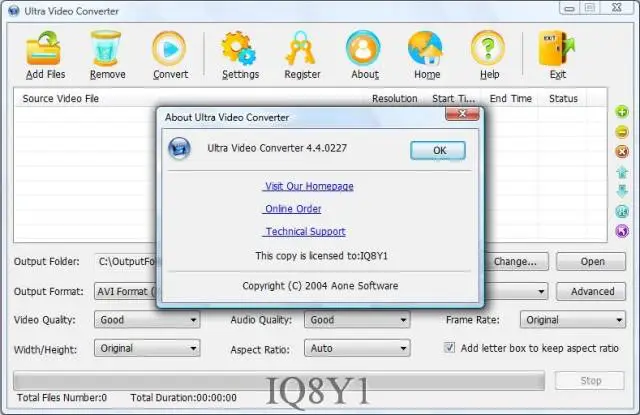The height and width of the screenshot is (415, 640).
Task: Click the version text Ultra Video Converter 4.4.0227
Action: tap(277, 148)
